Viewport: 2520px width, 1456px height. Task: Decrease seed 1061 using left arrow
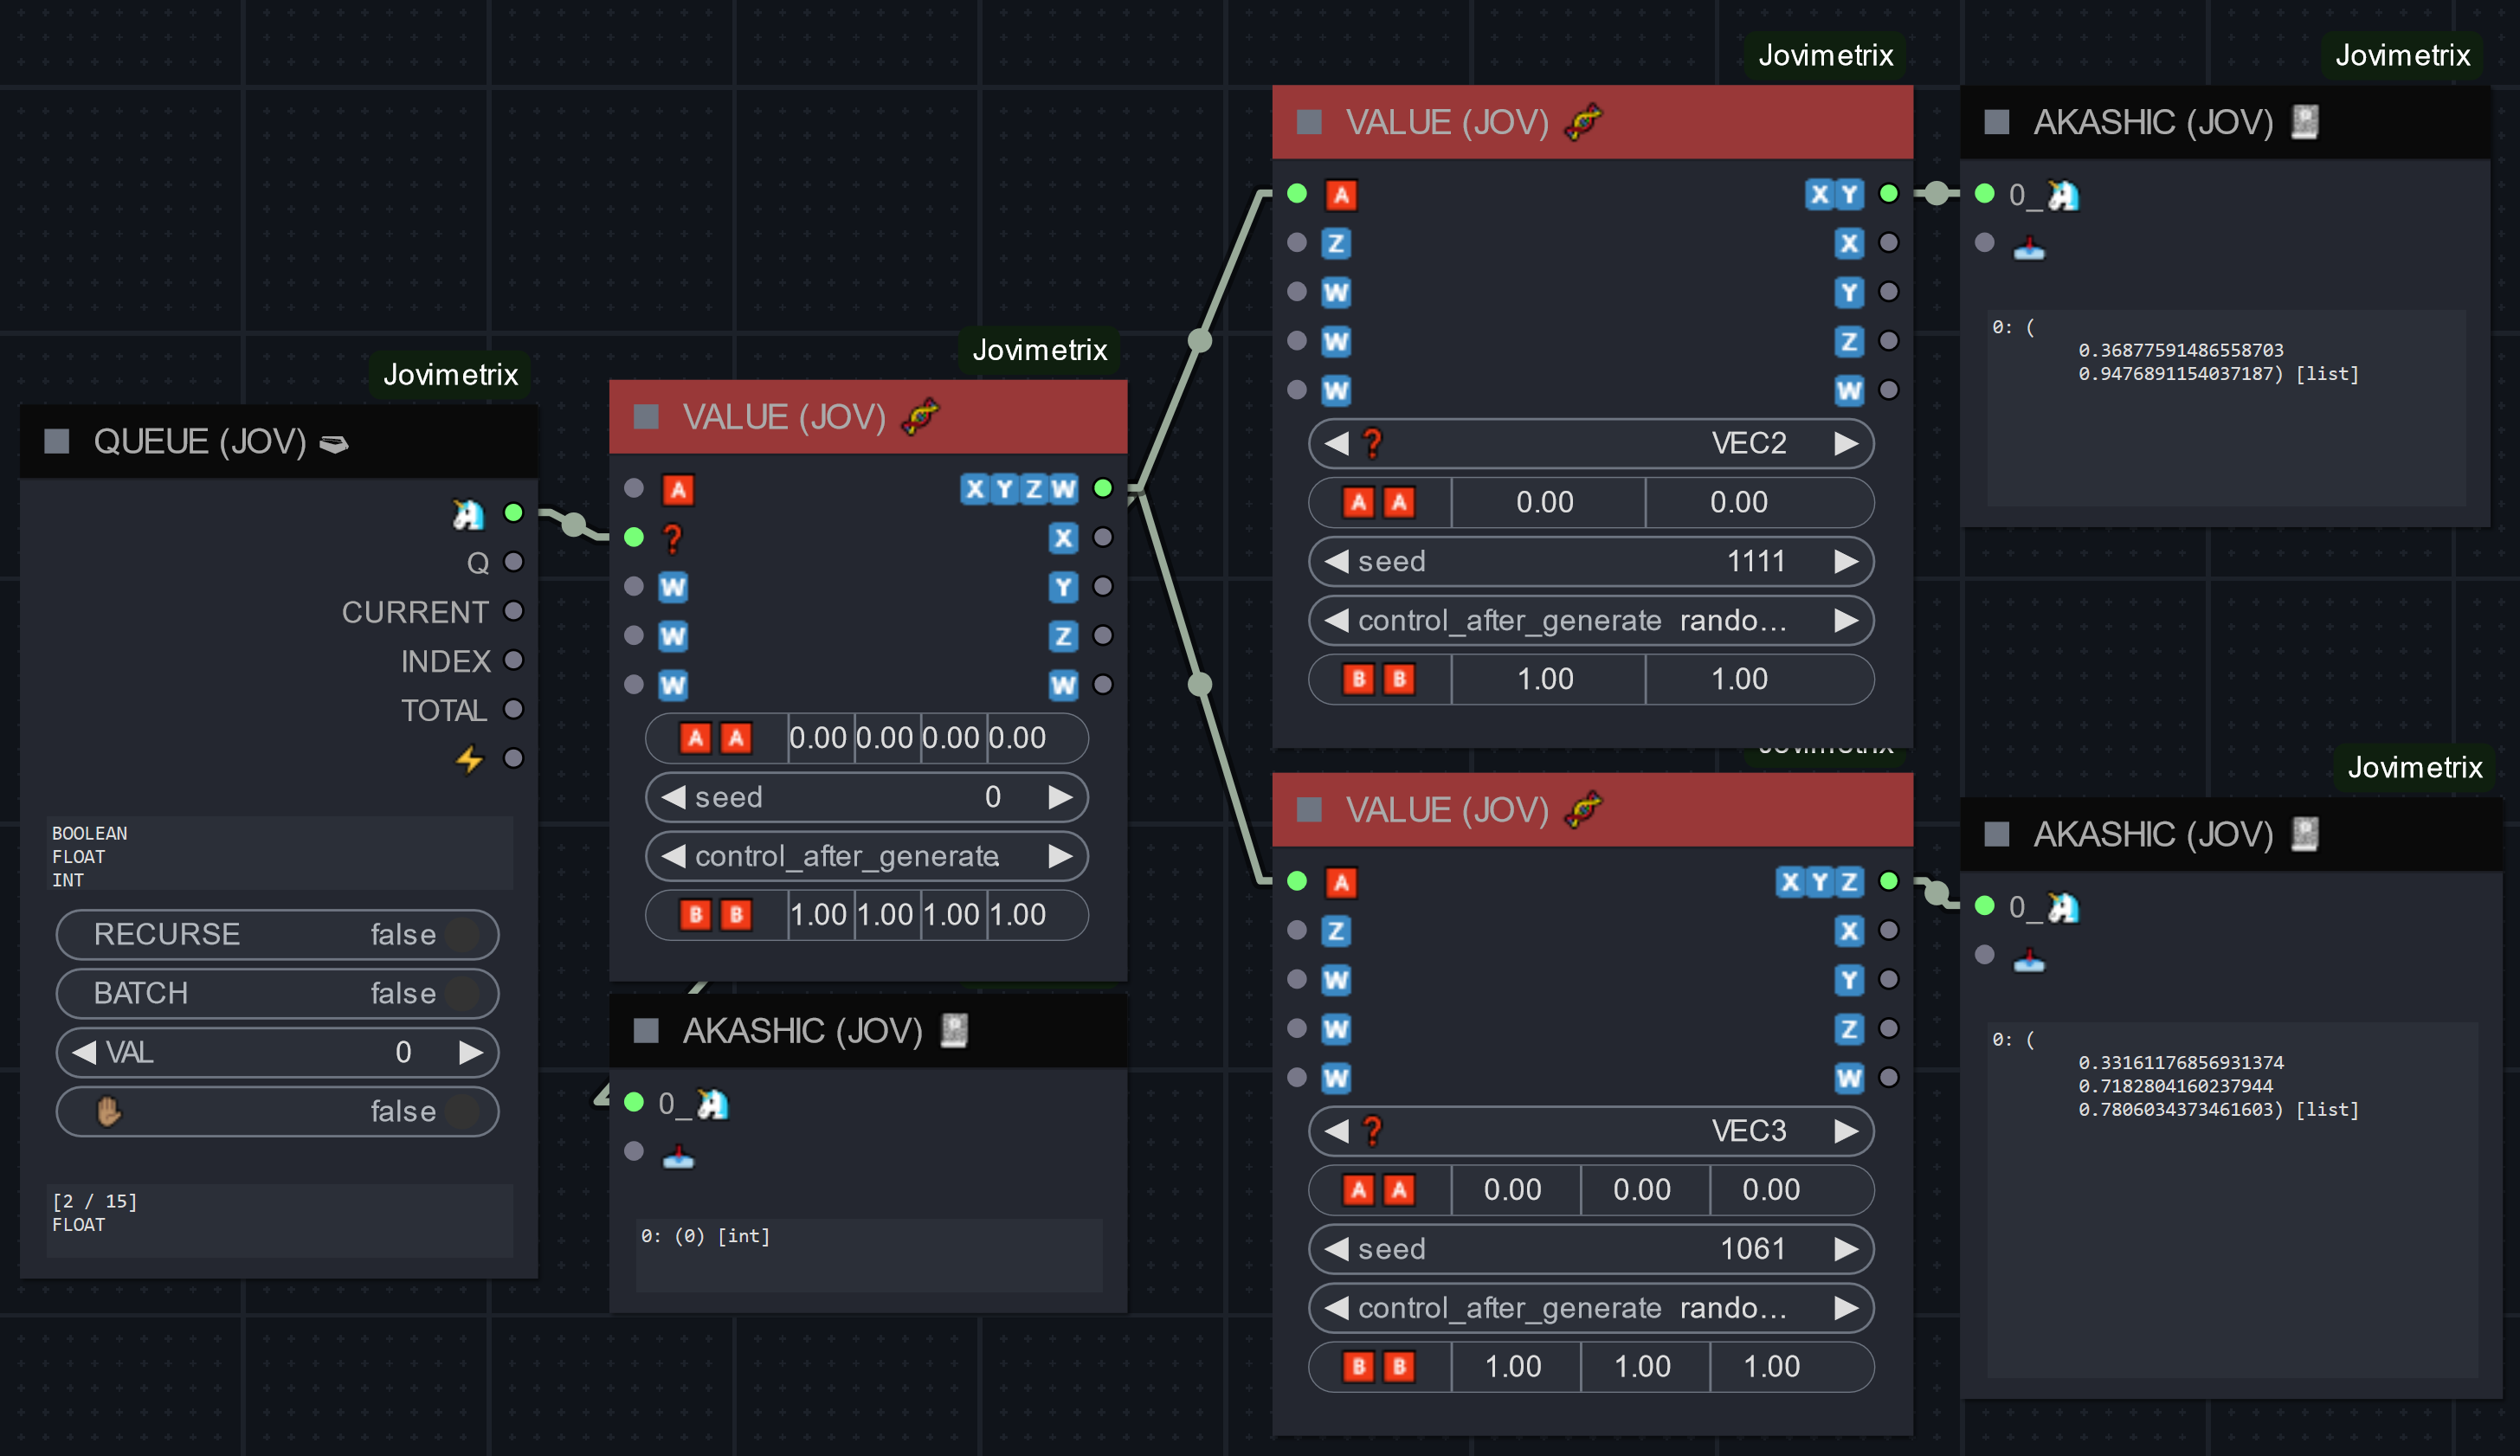point(1335,1249)
